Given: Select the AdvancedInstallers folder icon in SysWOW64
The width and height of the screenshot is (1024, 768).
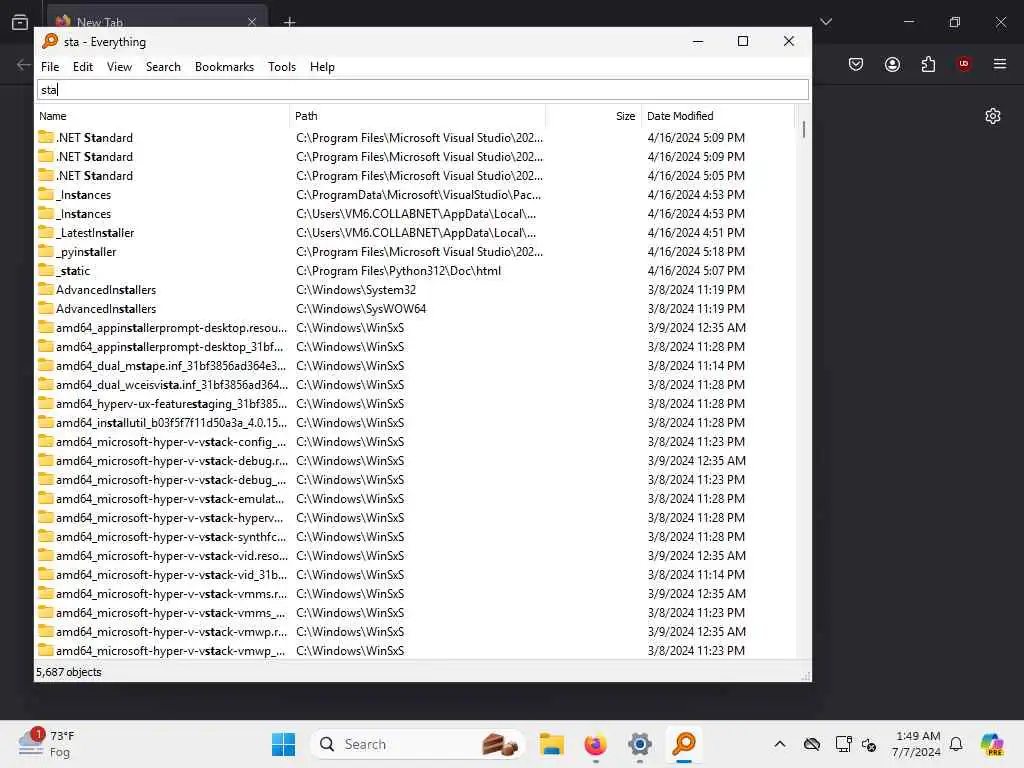Looking at the screenshot, I should [46, 308].
